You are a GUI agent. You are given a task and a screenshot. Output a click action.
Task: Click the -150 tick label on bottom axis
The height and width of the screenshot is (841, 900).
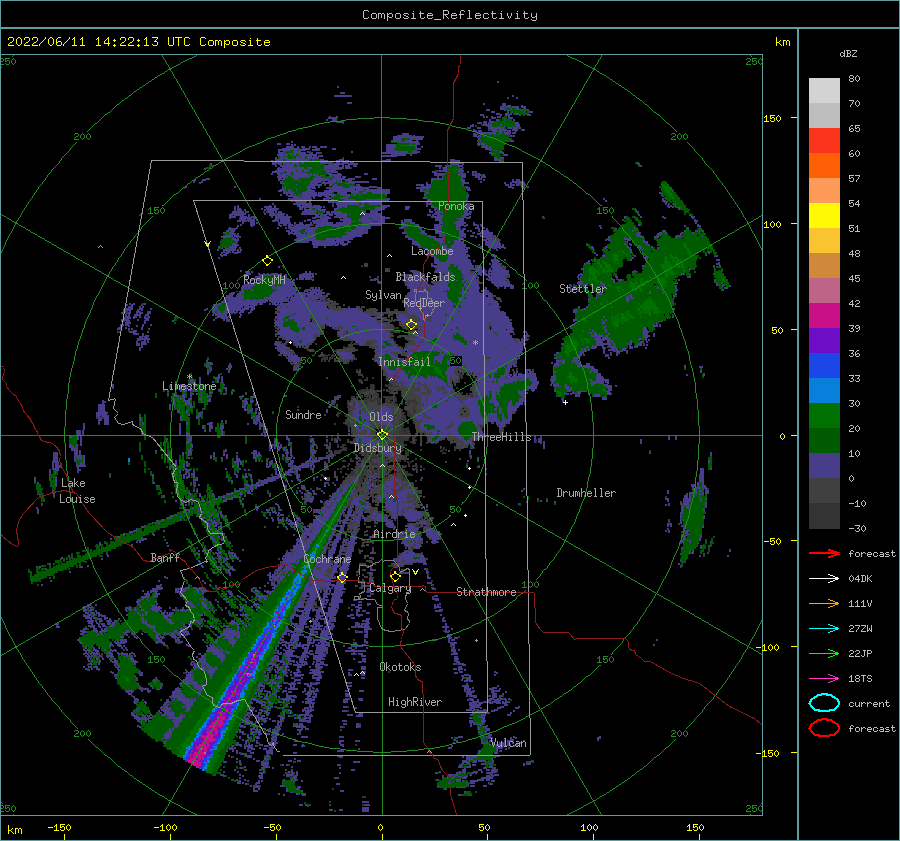(59, 827)
